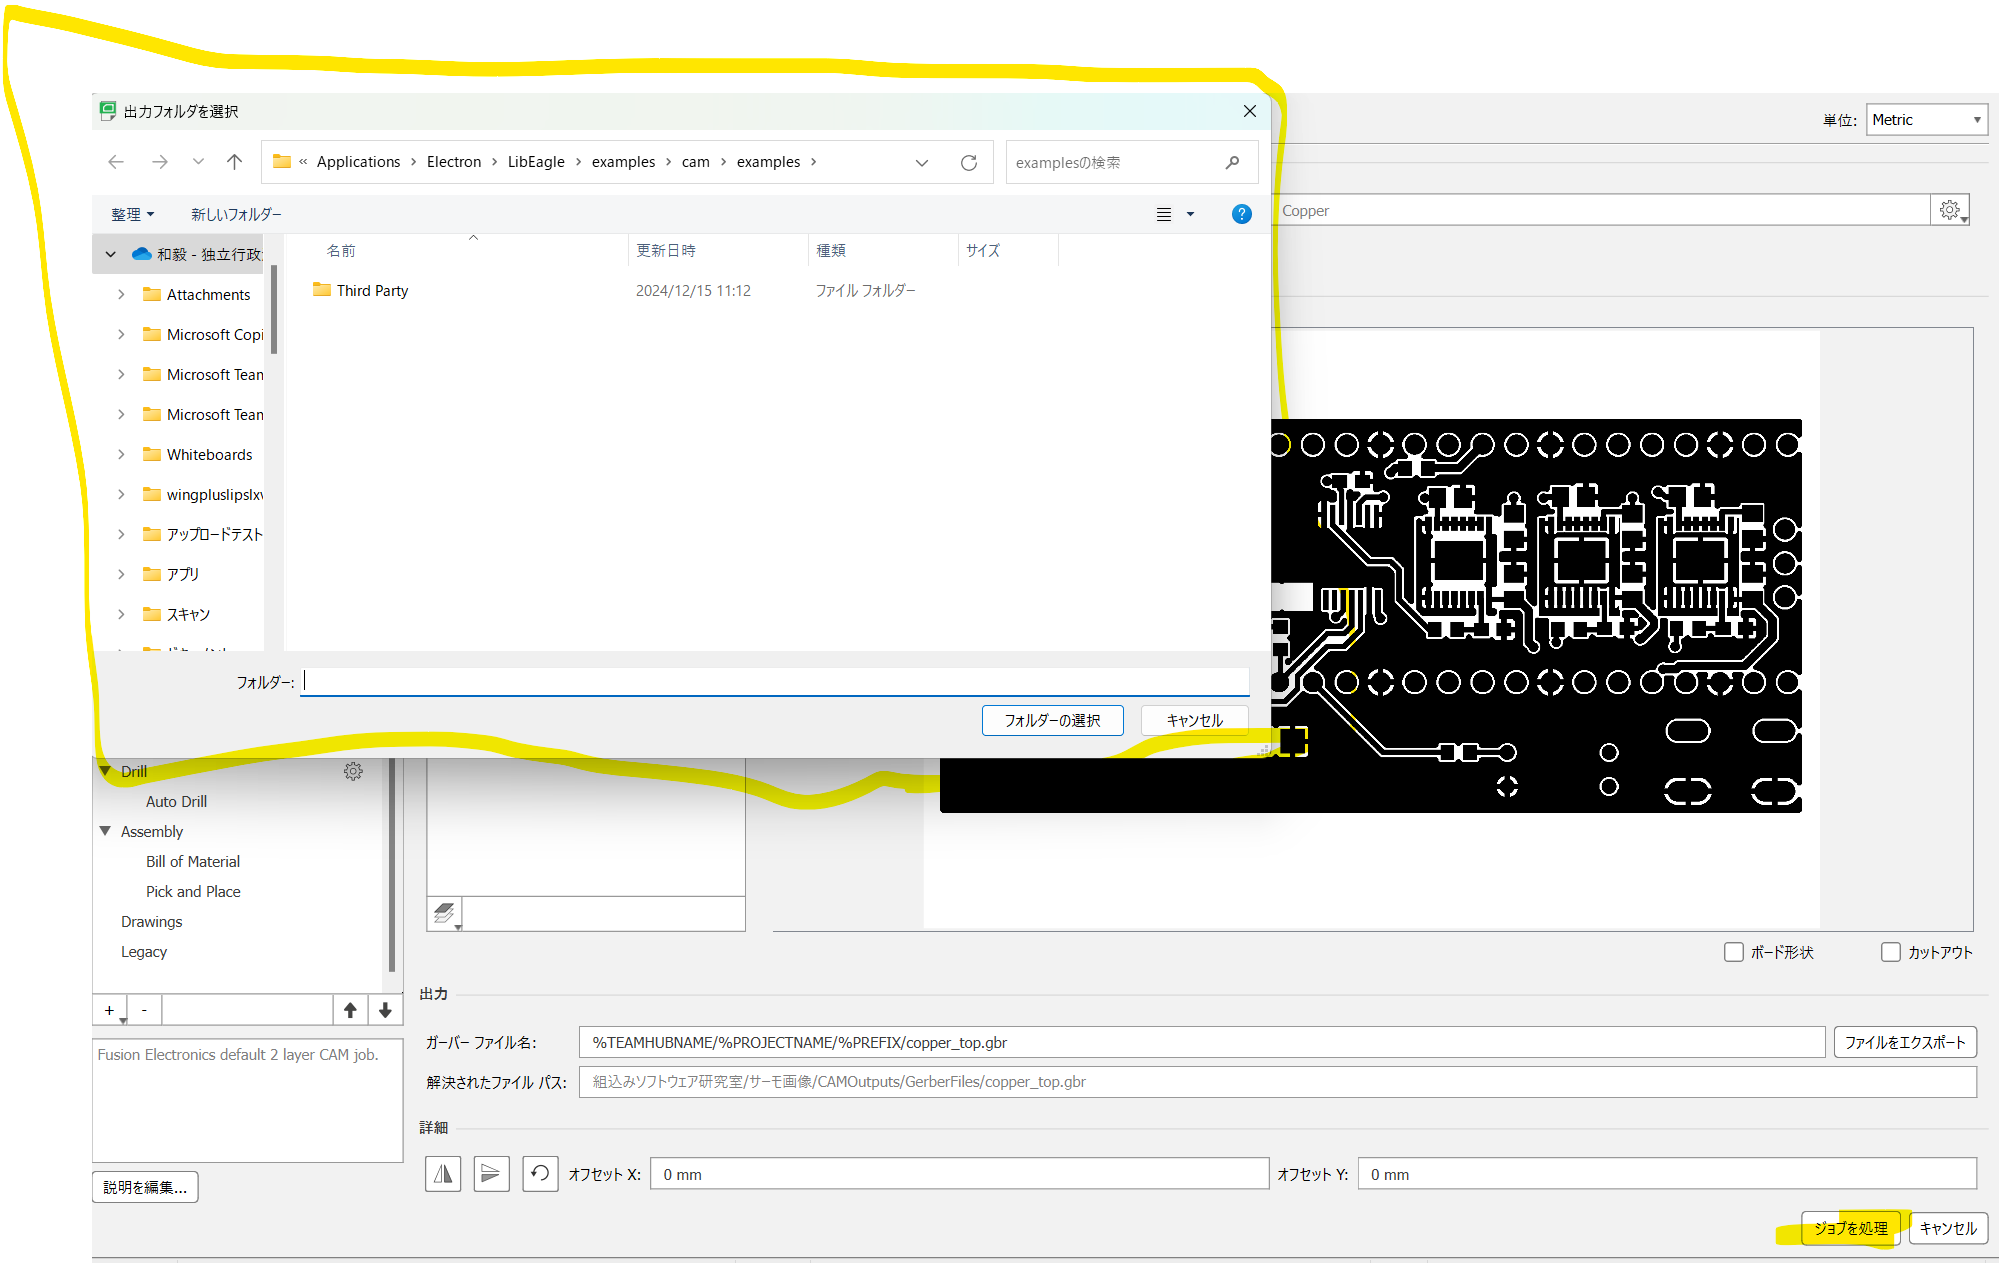1999x1263 pixels.
Task: Click the rotate icon beside Offset X
Action: (540, 1174)
